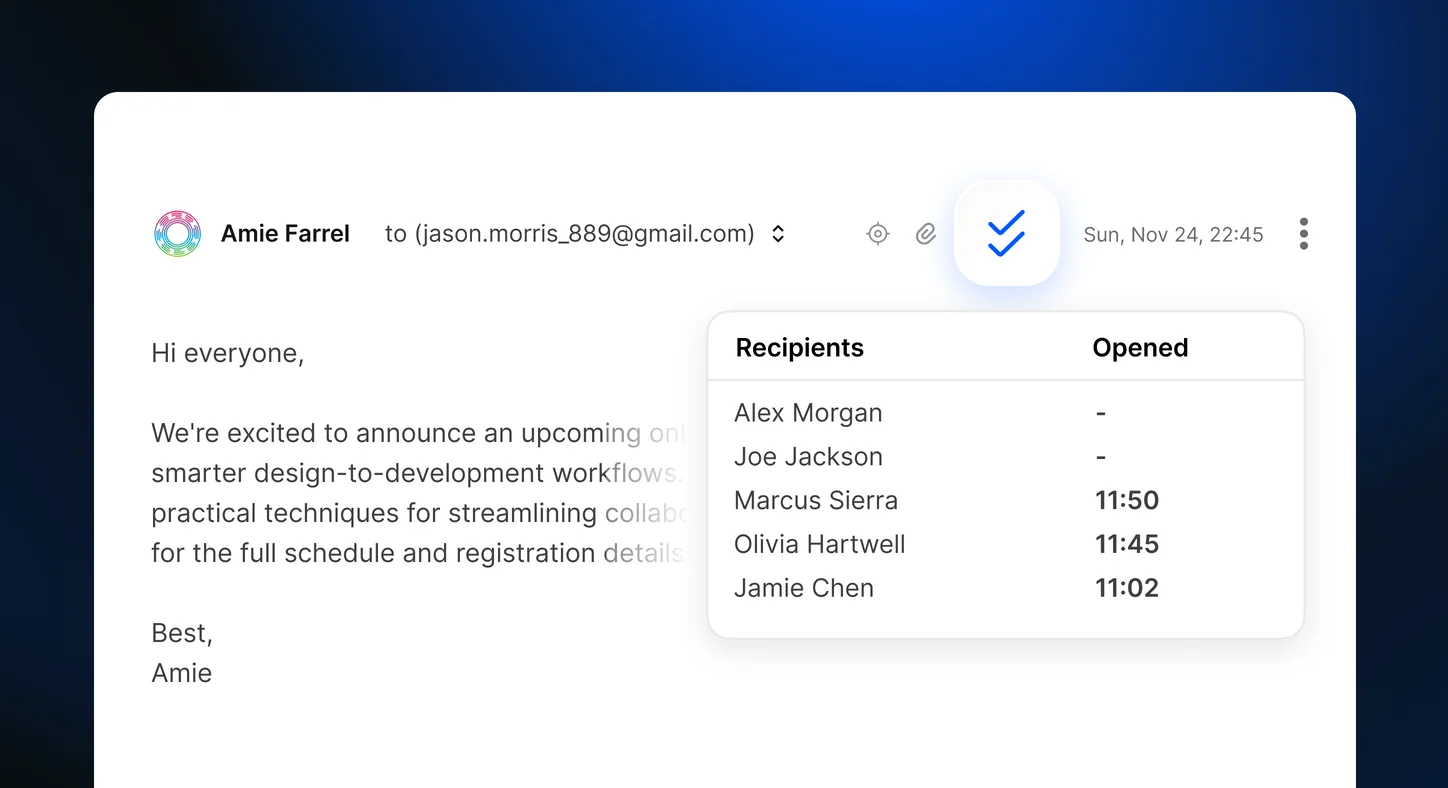
Task: Select recipient Marcus Sierra
Action: click(816, 501)
